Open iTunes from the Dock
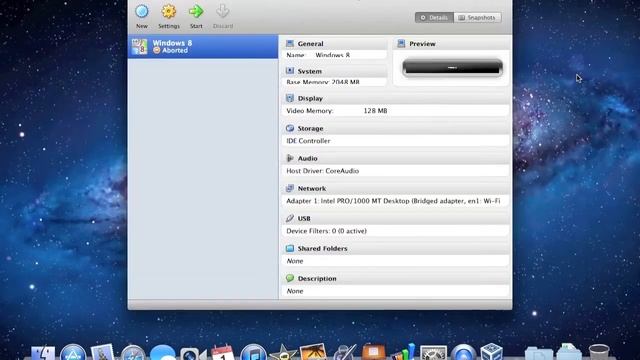The width and height of the screenshot is (640, 360). (x=253, y=353)
